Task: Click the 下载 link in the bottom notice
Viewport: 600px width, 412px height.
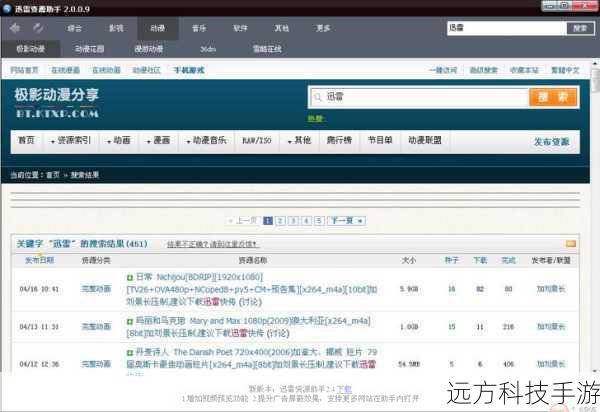Action: point(344,389)
